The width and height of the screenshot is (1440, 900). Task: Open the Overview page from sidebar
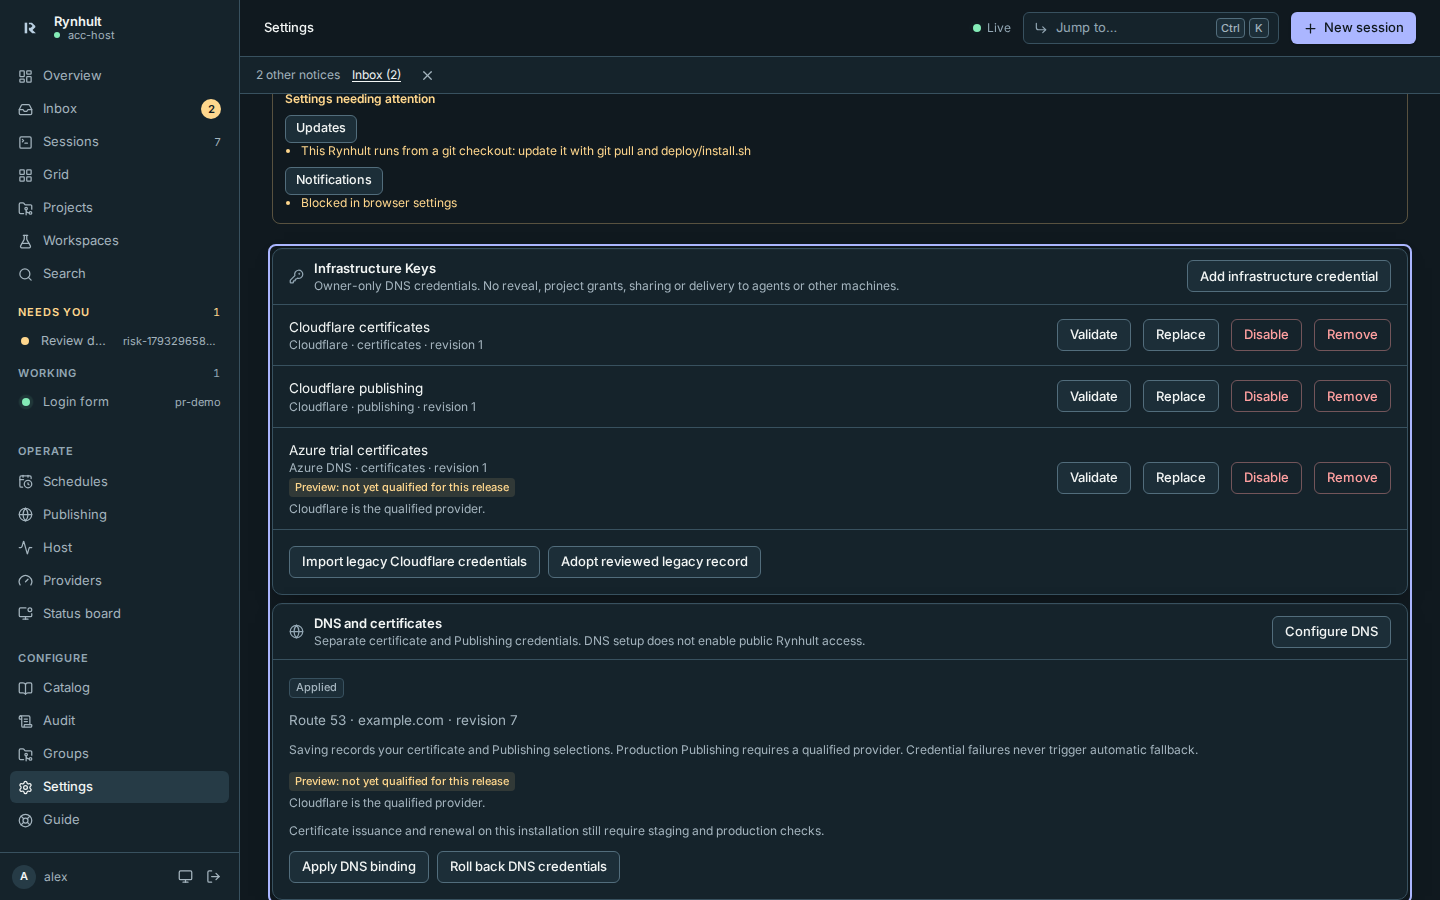pyautogui.click(x=119, y=76)
